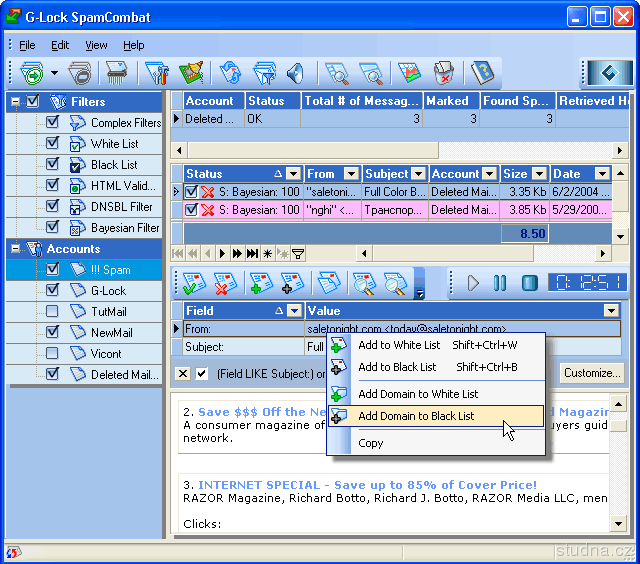This screenshot has width=640, height=564.
Task: Click the trash bin delete icon in toolbar
Action: click(x=443, y=73)
